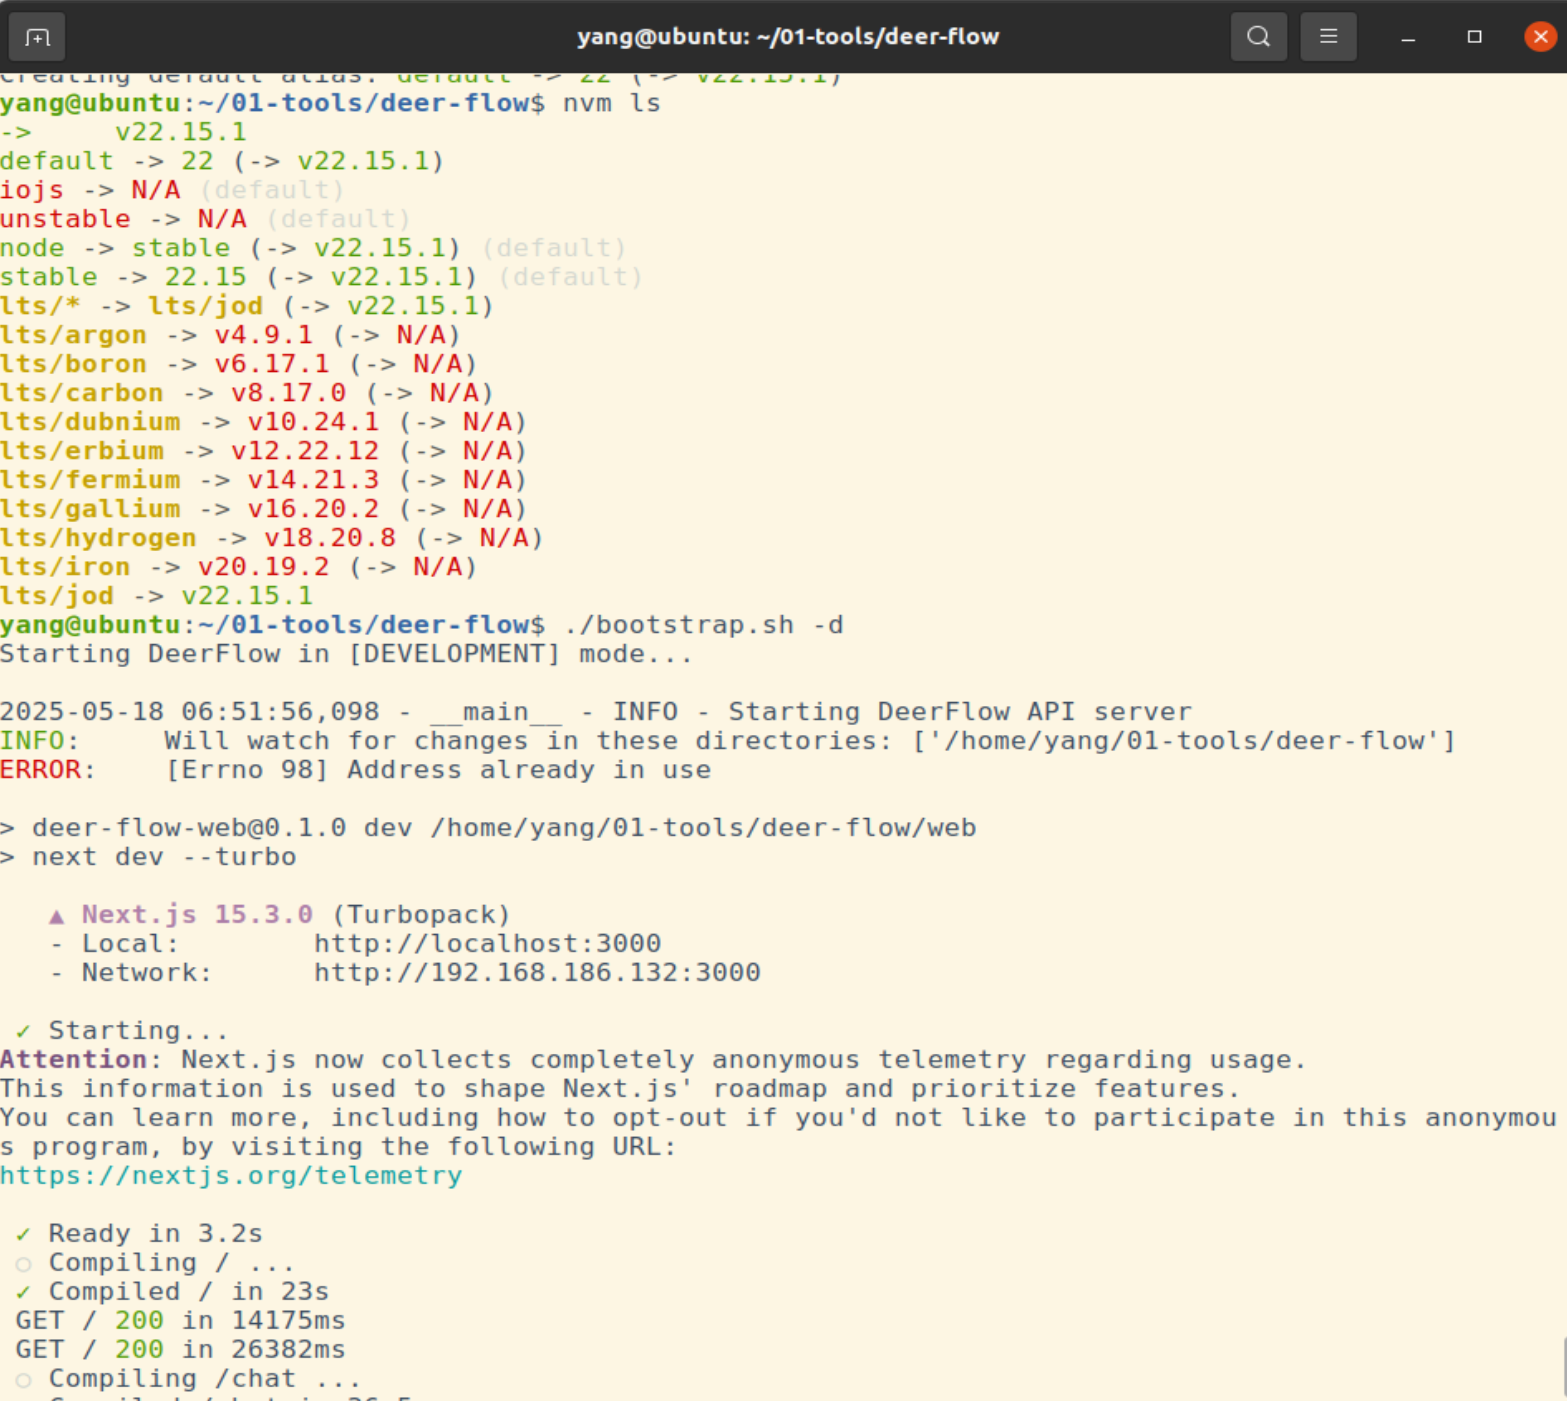Click the './bootstrap.sh -d' command
The image size is (1567, 1401).
pyautogui.click(x=703, y=625)
